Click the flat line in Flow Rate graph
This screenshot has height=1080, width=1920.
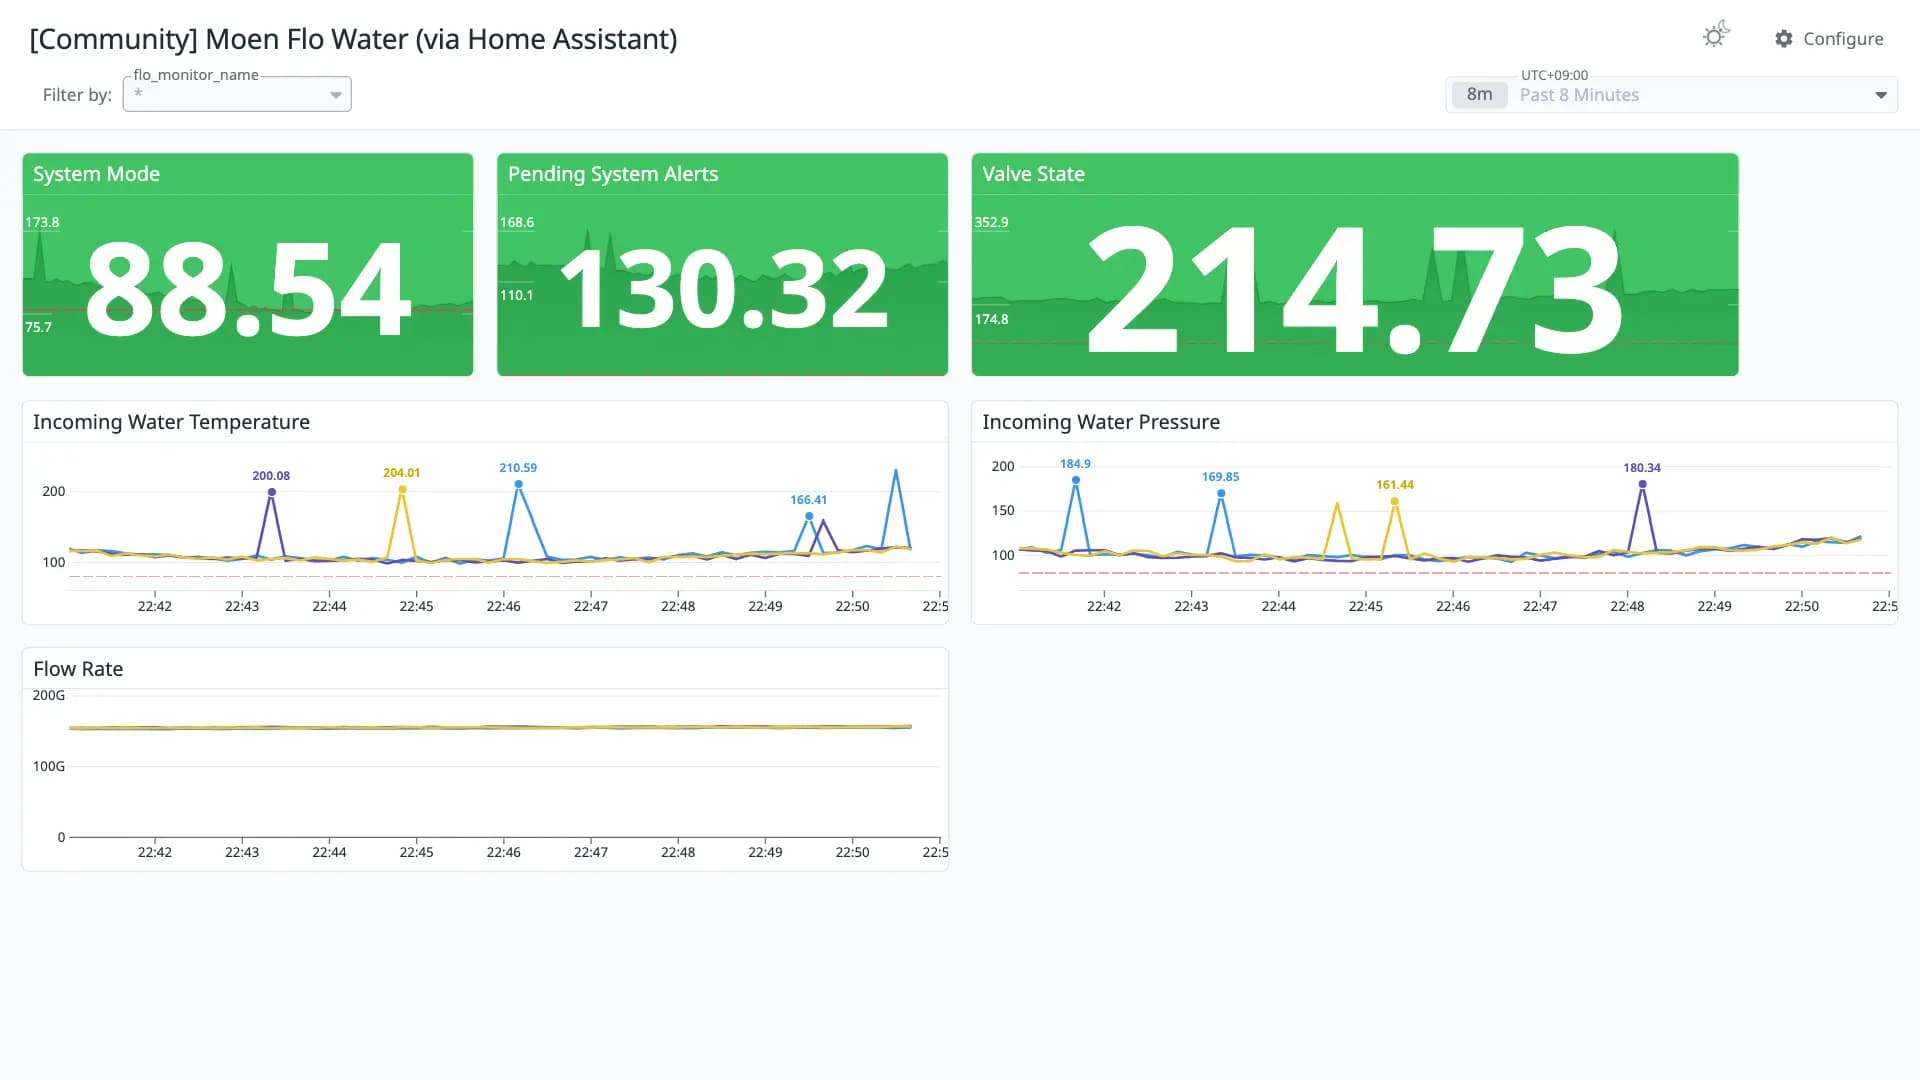(x=490, y=727)
